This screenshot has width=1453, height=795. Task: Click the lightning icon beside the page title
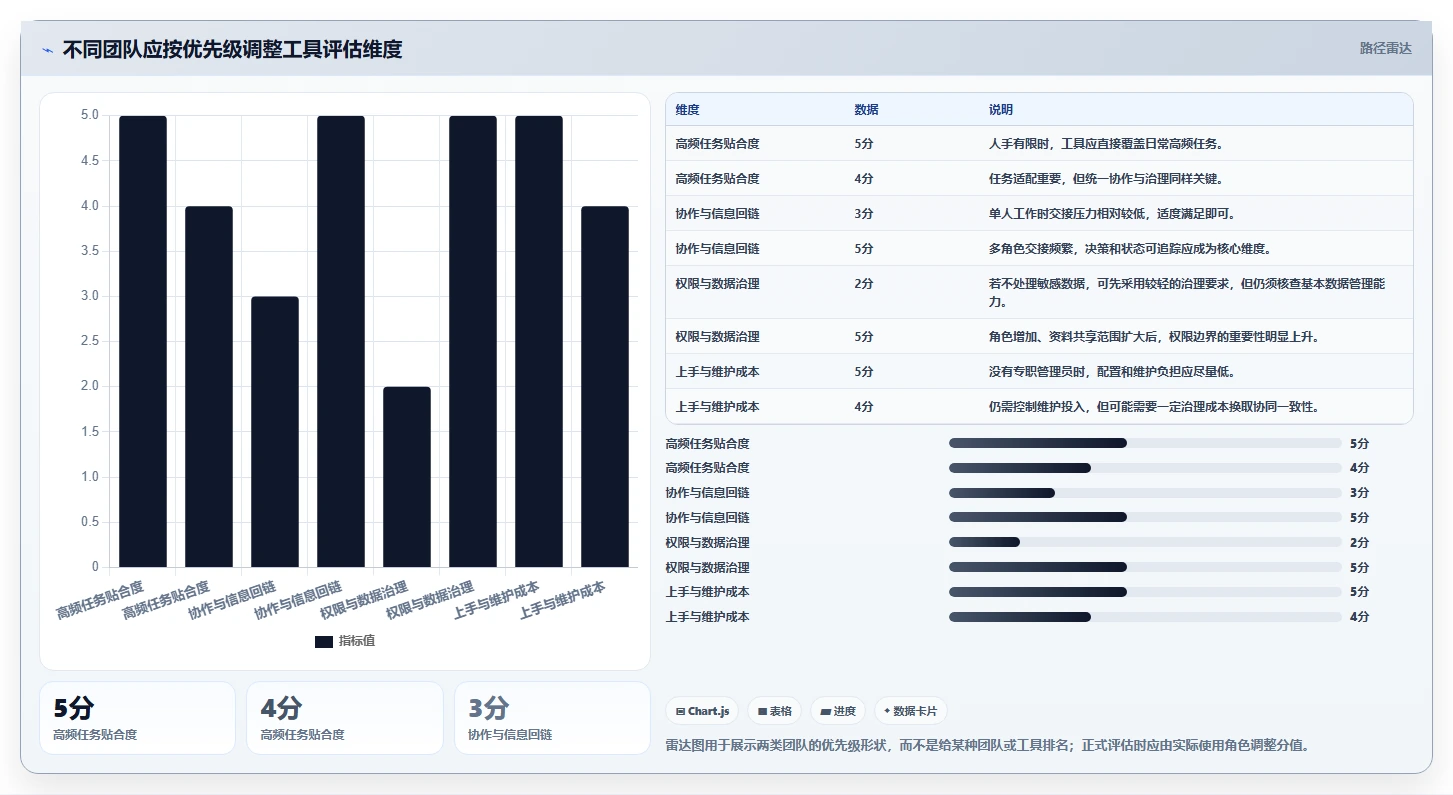48,50
